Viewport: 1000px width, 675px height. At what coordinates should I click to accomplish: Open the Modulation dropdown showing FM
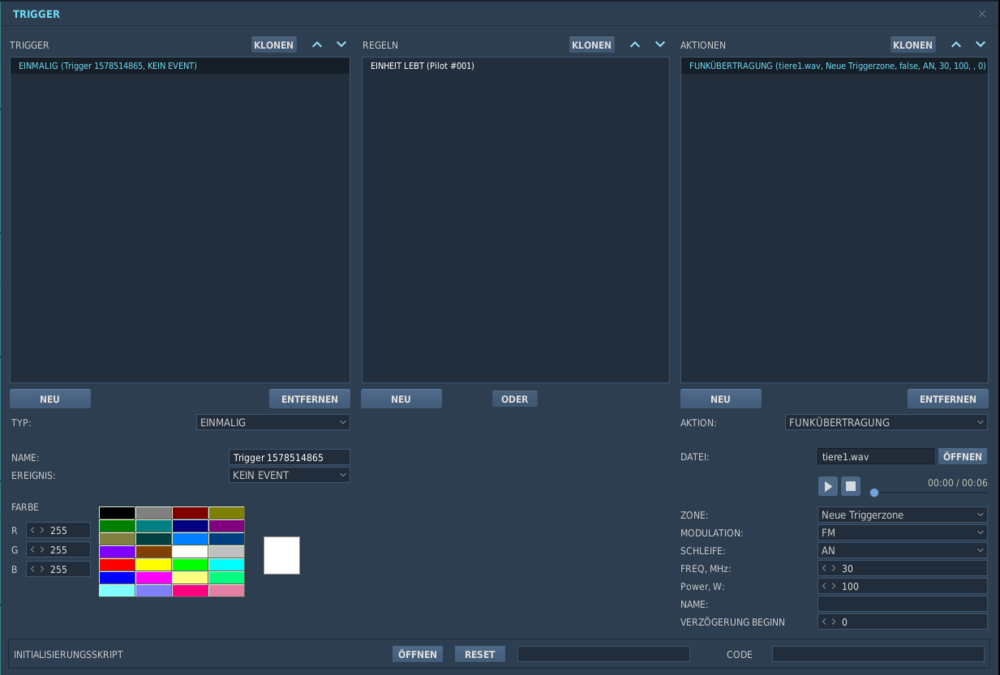coord(902,532)
